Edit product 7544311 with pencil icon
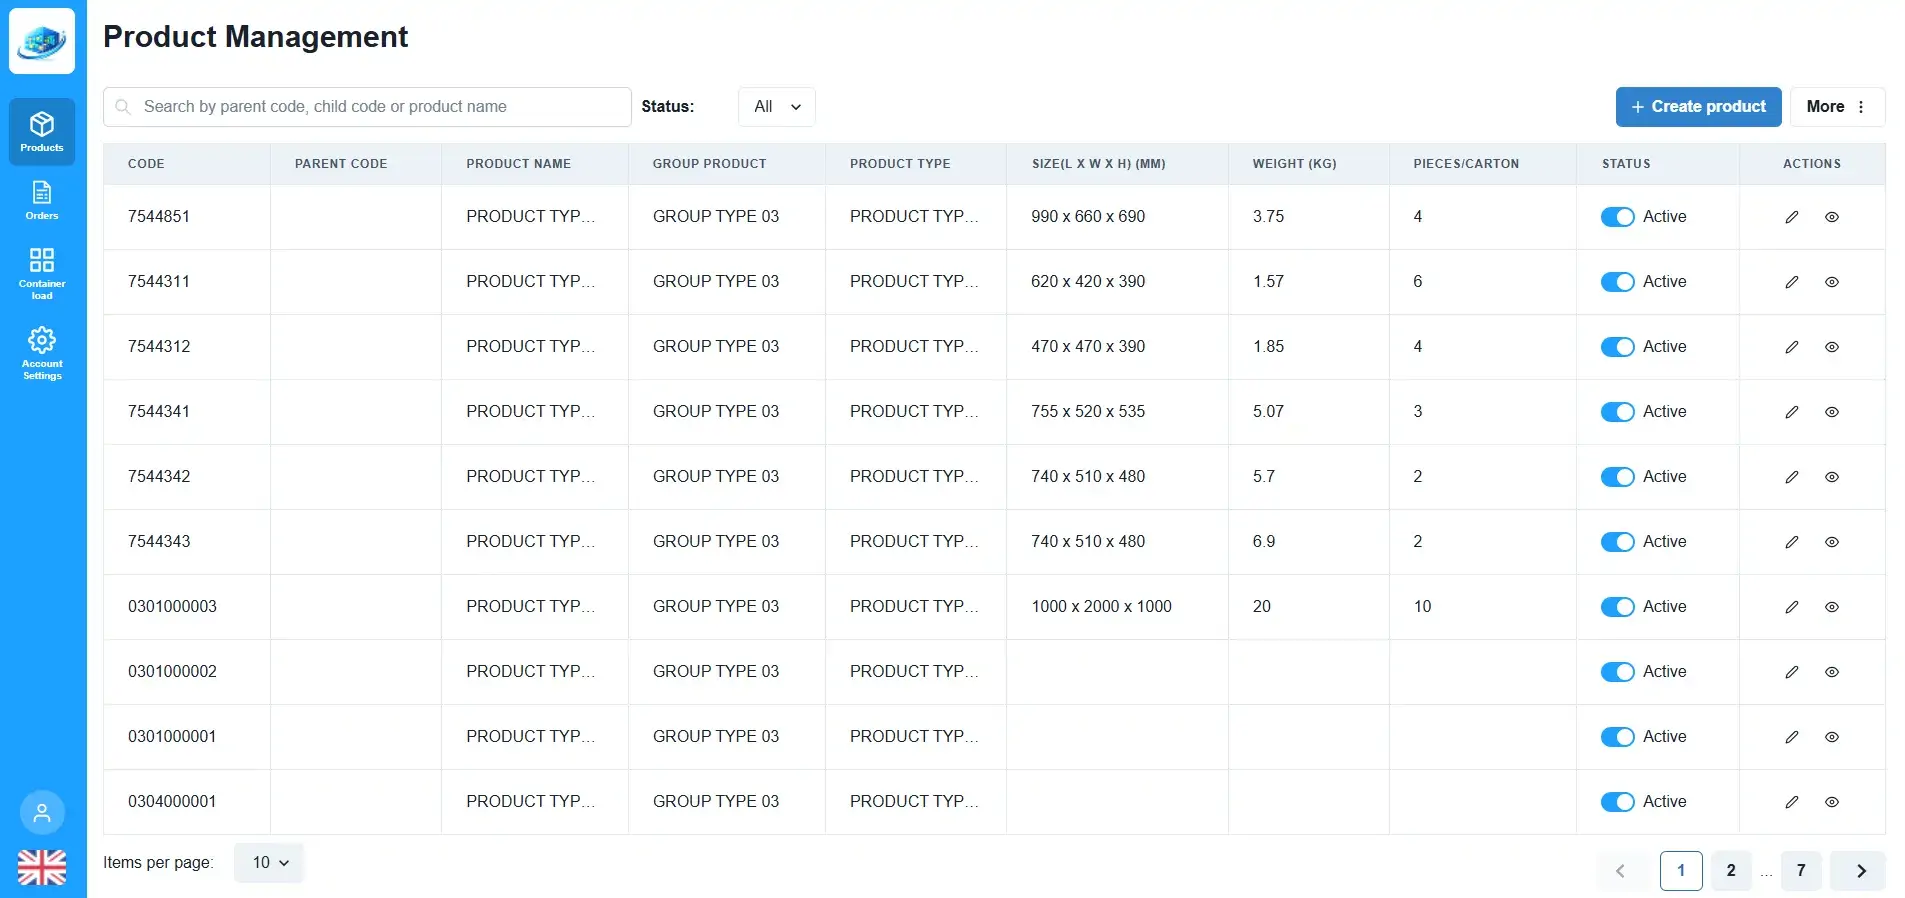The height and width of the screenshot is (898, 1905). pyautogui.click(x=1792, y=282)
